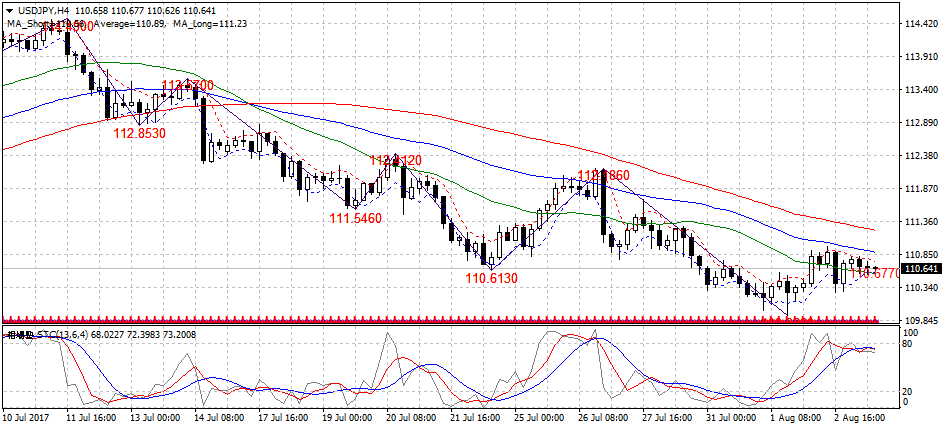This screenshot has height=429, width=942.
Task: Click the 80 level on stochastic scale
Action: click(x=909, y=344)
